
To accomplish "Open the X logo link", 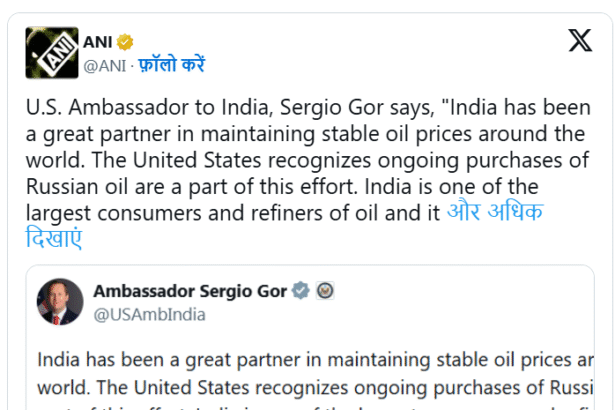I will click(579, 41).
